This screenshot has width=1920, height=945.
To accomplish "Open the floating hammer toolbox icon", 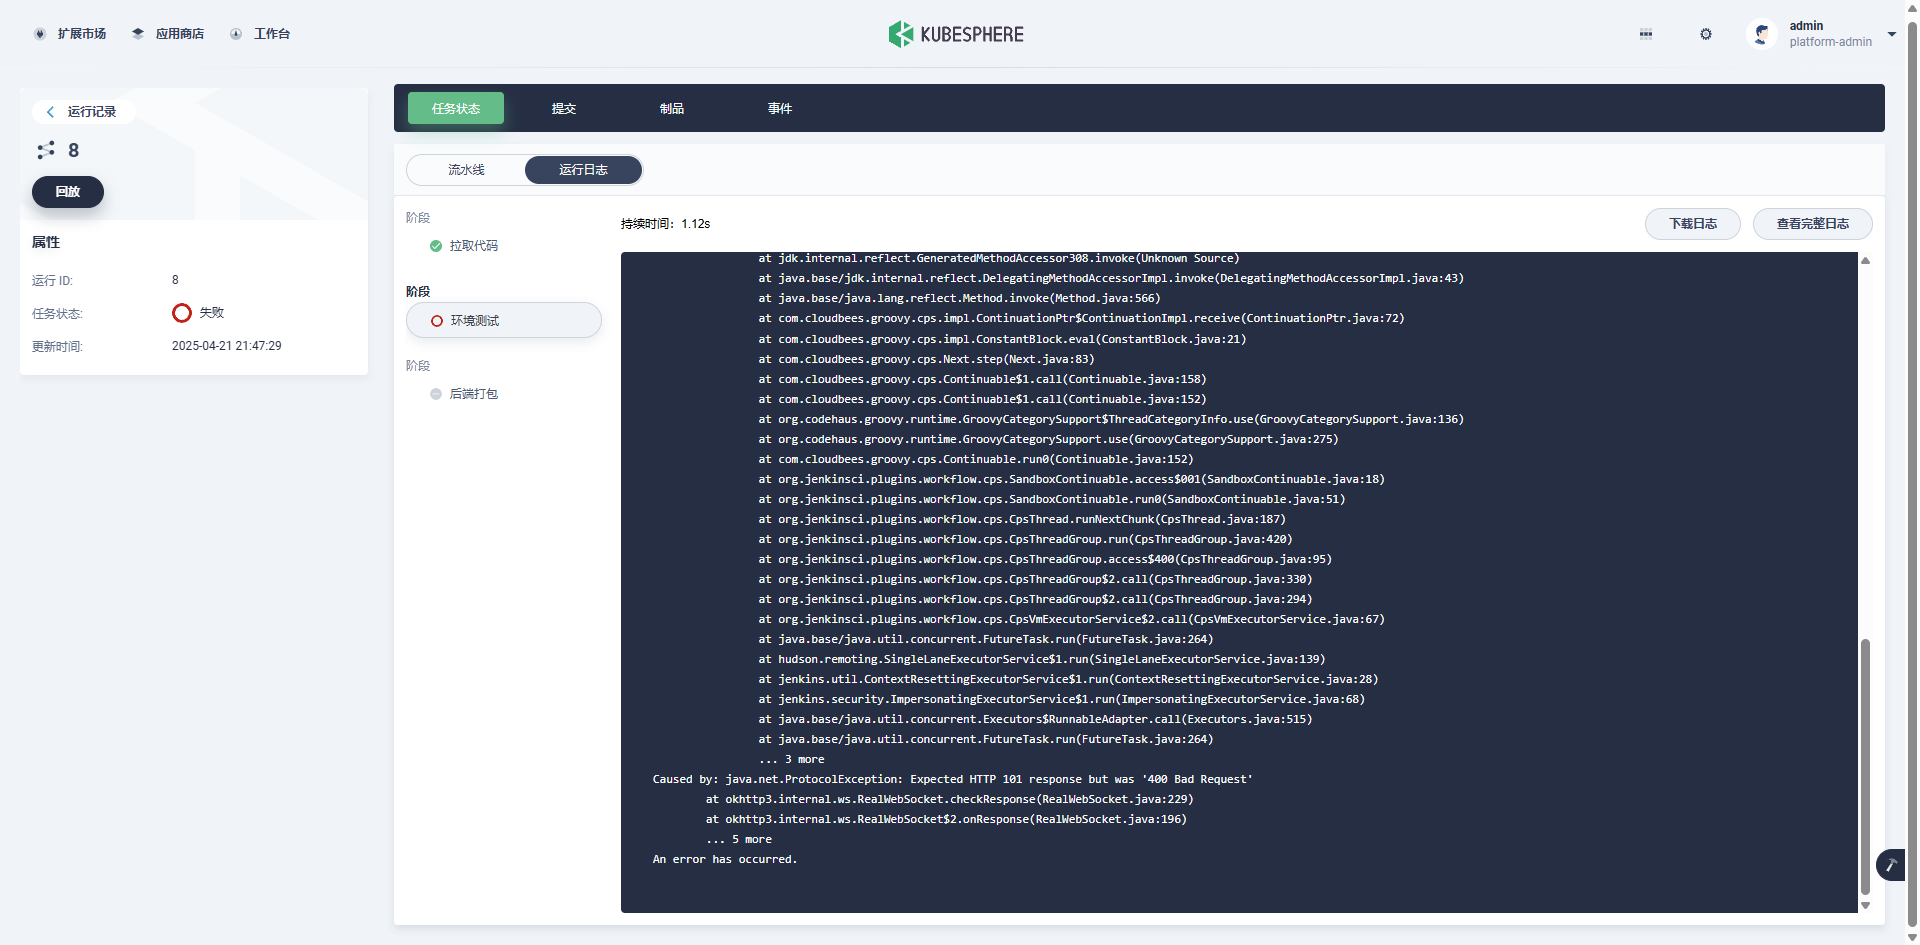I will [x=1891, y=865].
